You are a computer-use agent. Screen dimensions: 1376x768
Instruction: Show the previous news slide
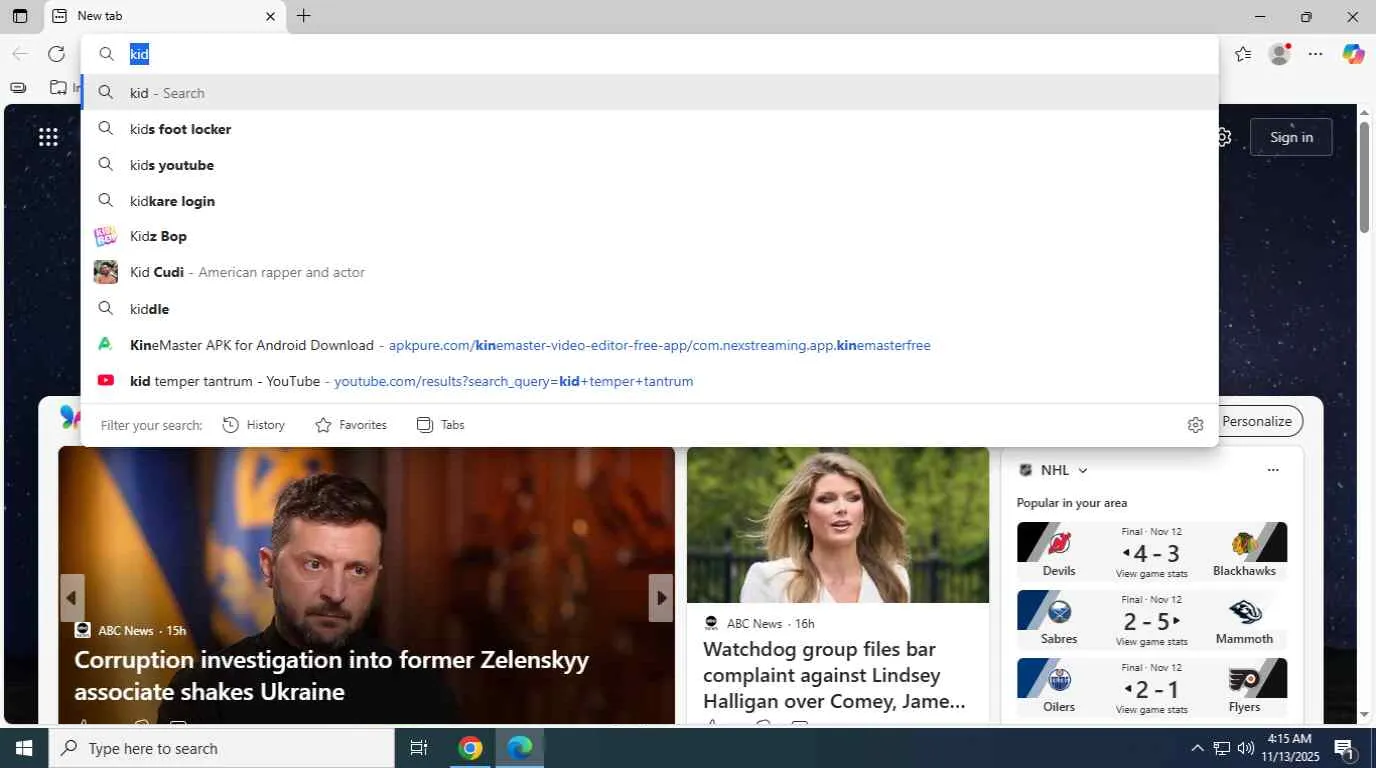[x=71, y=598]
